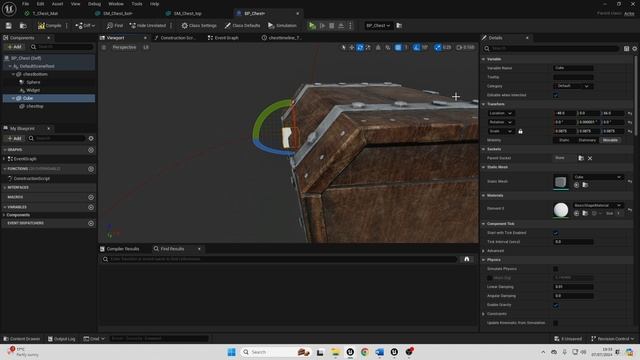Add a component with the Components Add button
Image resolution: width=640 pixels, height=360 pixels.
(x=14, y=47)
